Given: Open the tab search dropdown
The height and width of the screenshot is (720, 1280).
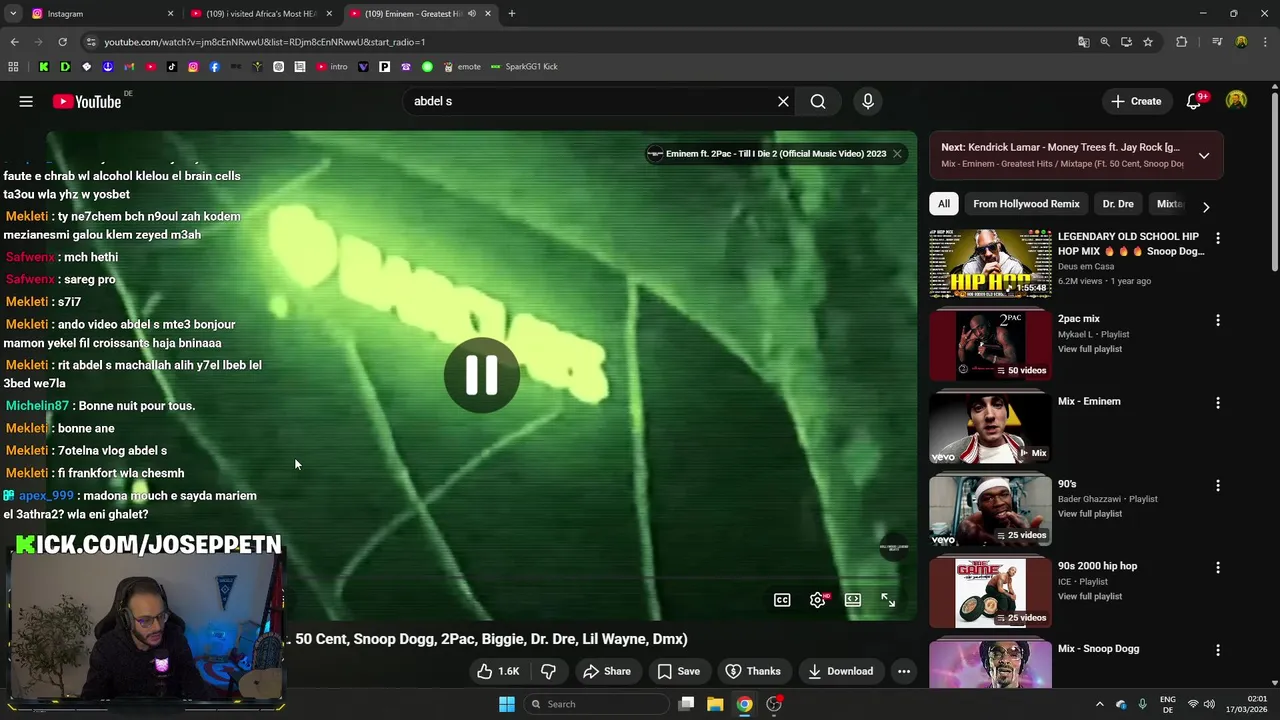Looking at the screenshot, I should coord(13,14).
